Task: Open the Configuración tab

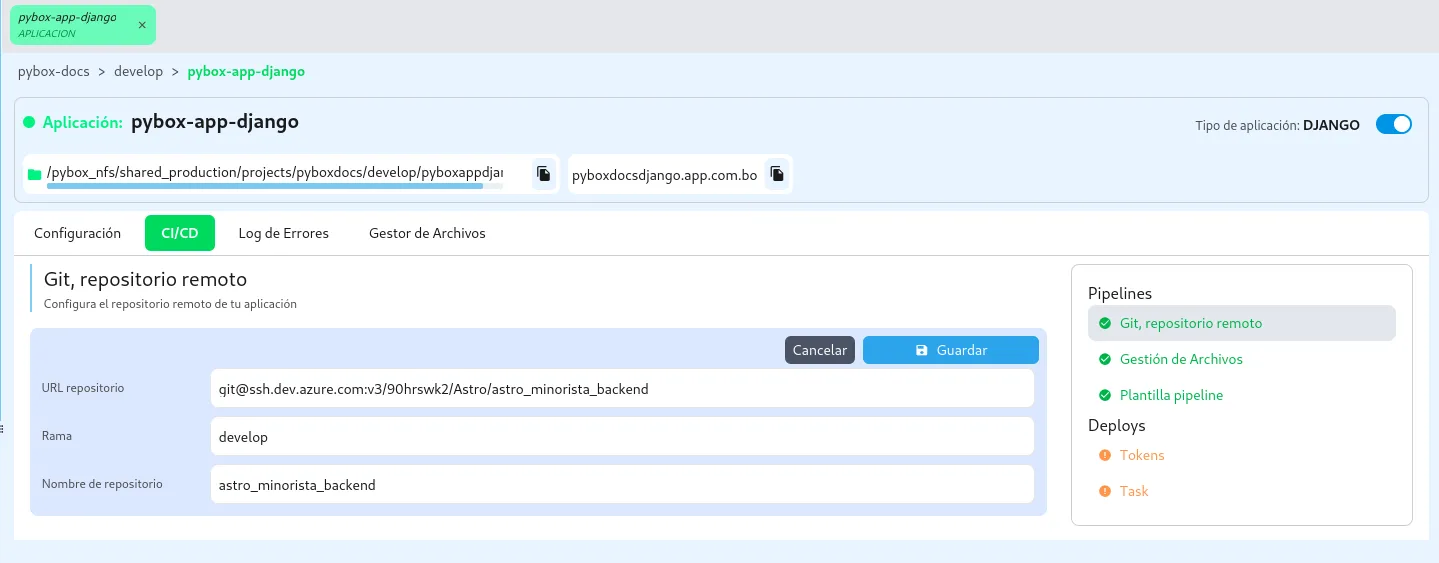Action: [77, 233]
